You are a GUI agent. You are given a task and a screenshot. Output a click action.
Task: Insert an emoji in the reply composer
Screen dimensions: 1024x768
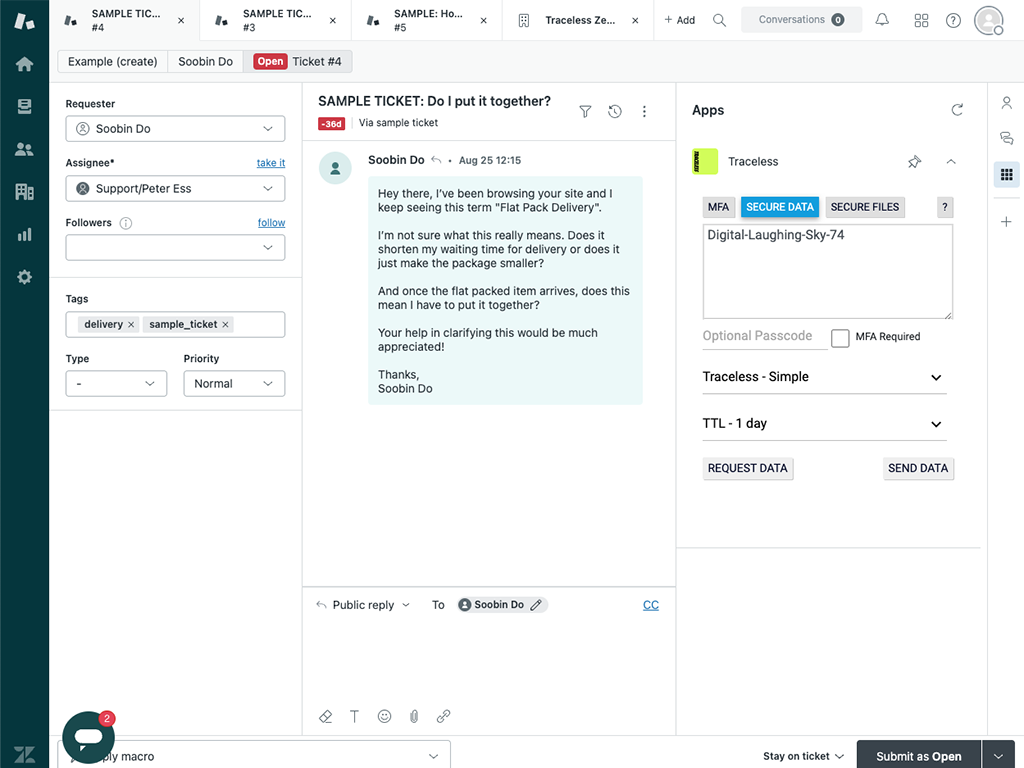pos(384,716)
